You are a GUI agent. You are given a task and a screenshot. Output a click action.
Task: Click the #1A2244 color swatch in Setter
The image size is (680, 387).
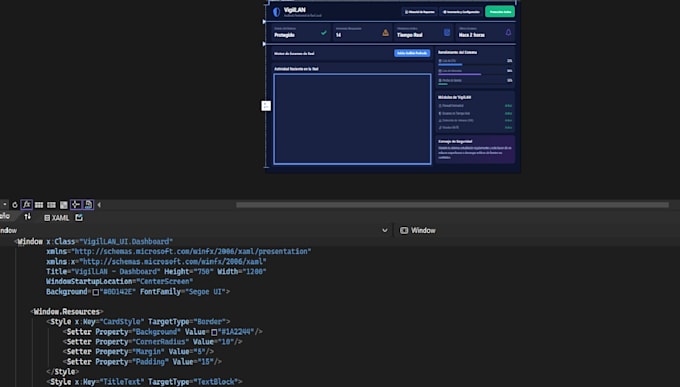[214, 332]
